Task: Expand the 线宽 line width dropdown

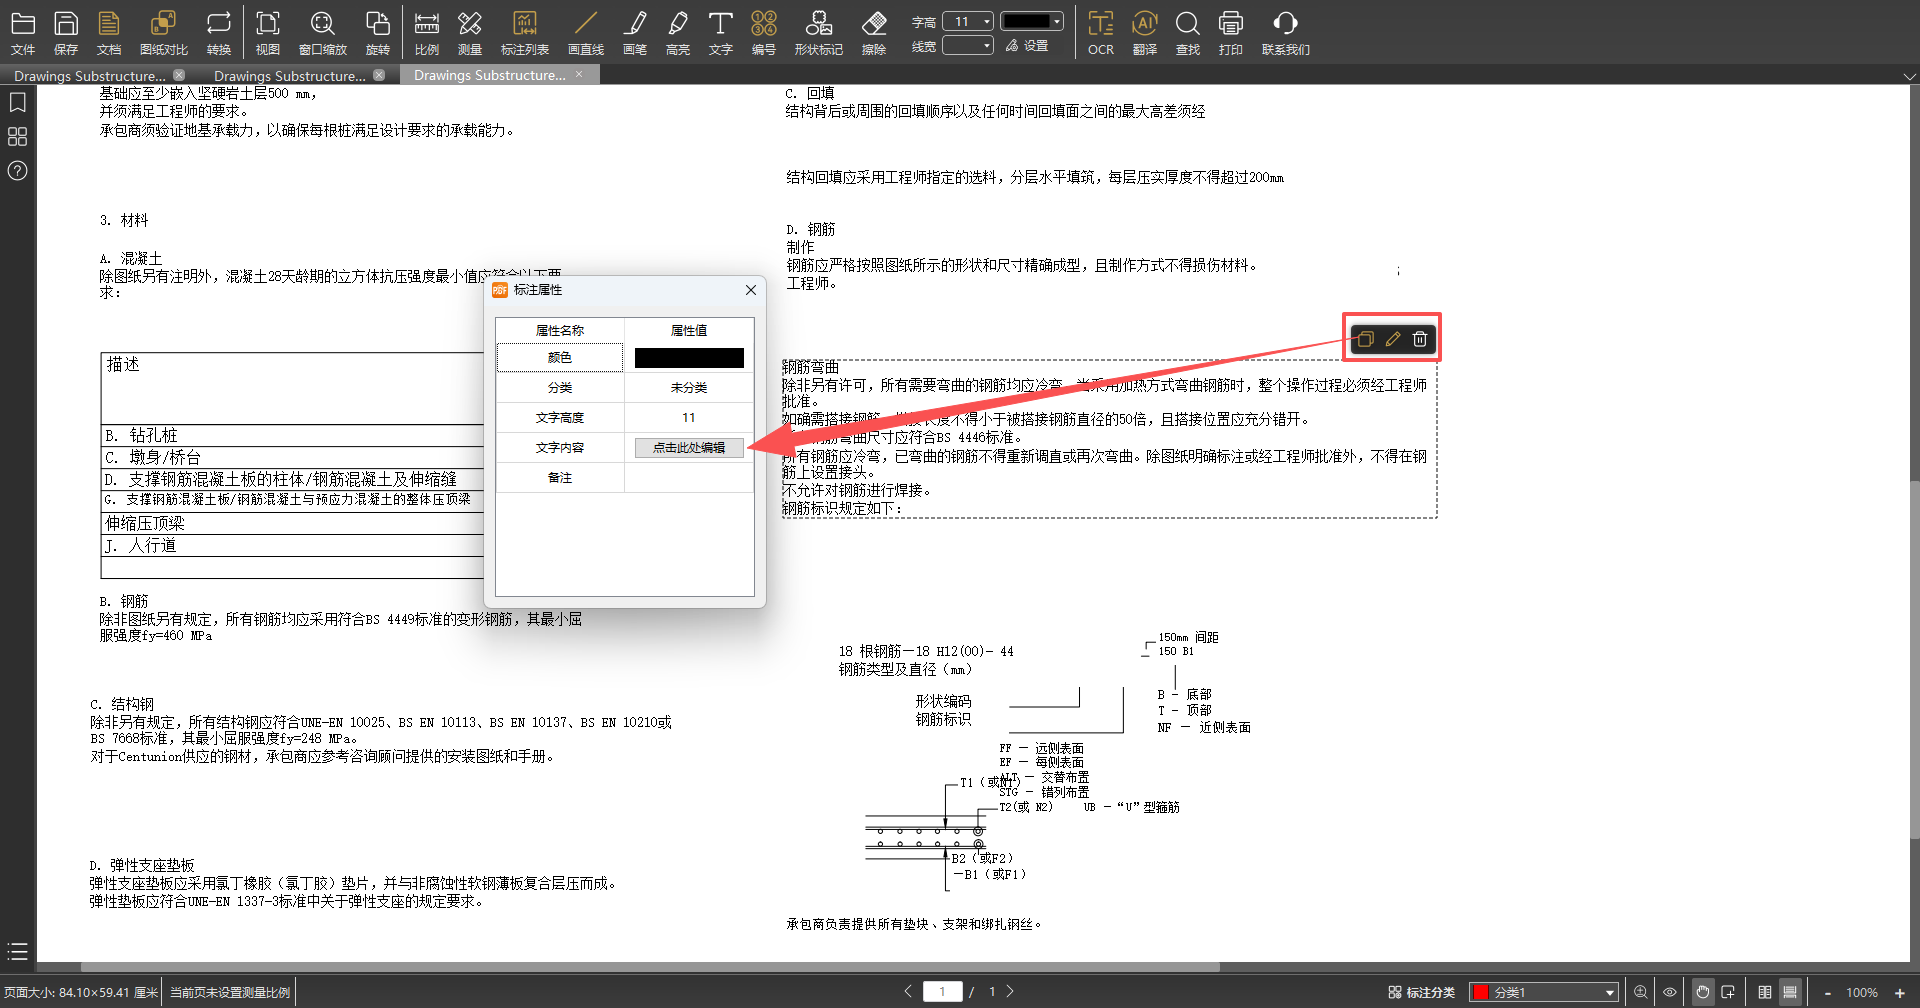Action: [x=967, y=46]
